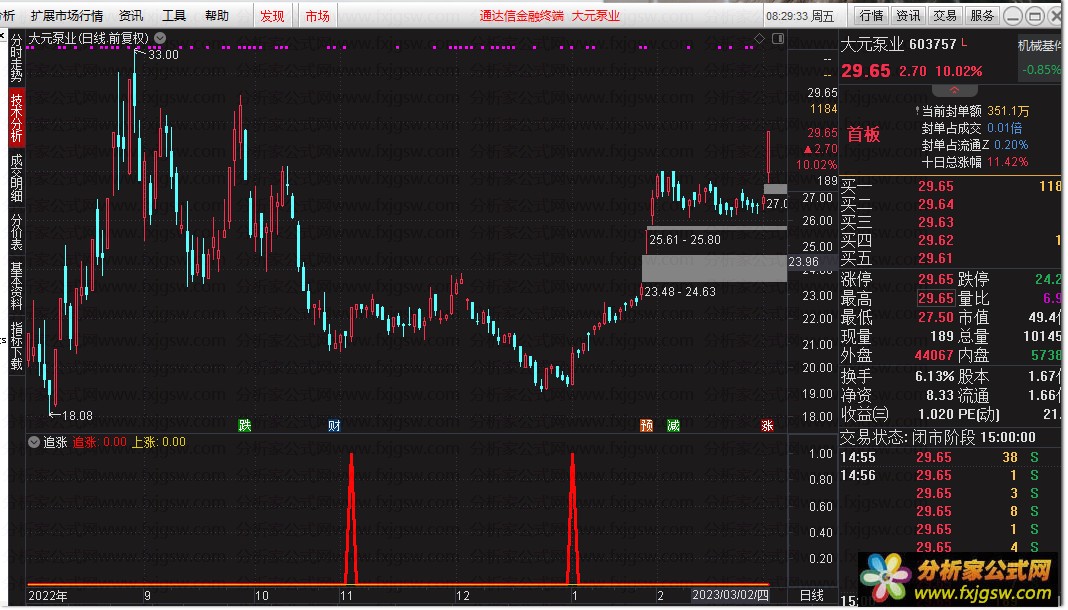The image size is (1068, 610).
Task: Click the 交易 button at top right
Action: pos(945,15)
